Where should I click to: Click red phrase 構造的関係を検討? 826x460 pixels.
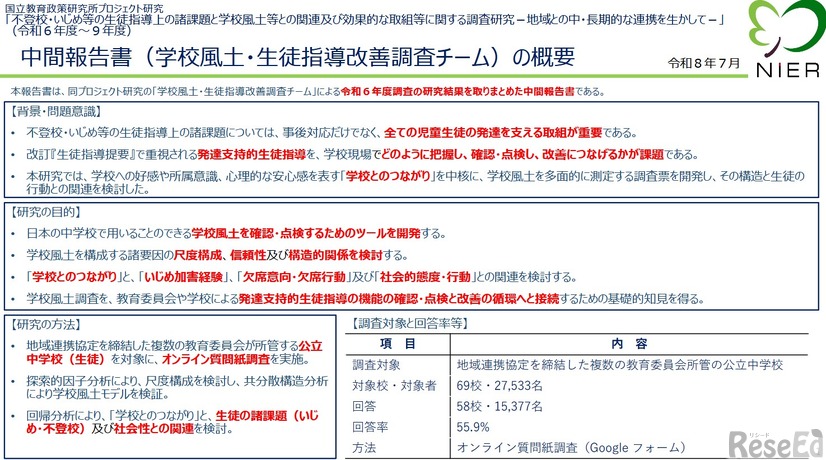335,256
